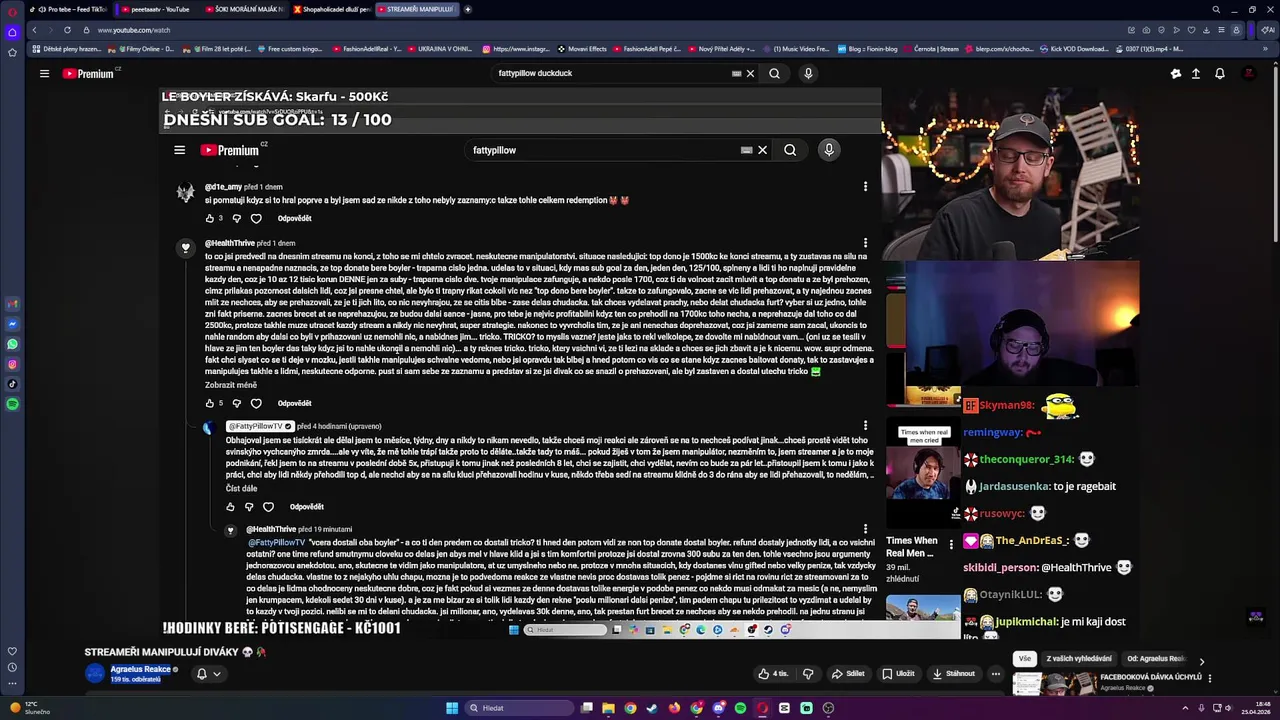
Task: Open 'FACEBOOKOVÁ DÁVKA ÚCHYLŮ' recommended video
Action: [1151, 677]
